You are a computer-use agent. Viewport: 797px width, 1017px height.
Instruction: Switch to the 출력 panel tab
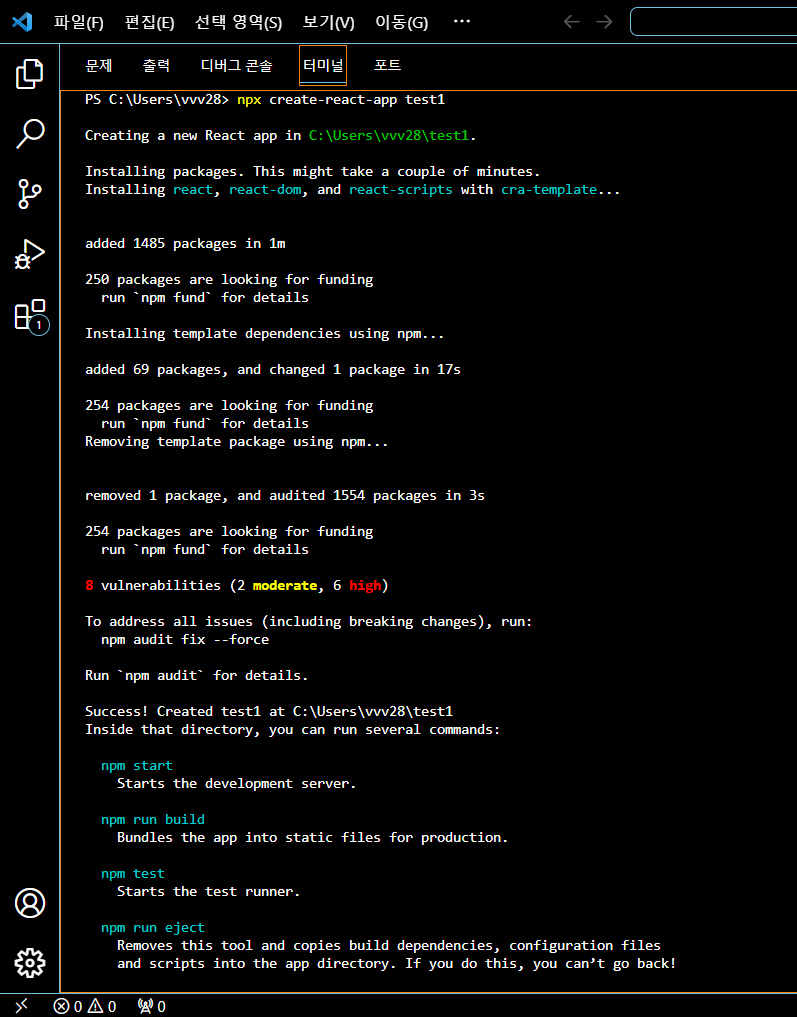coord(156,65)
